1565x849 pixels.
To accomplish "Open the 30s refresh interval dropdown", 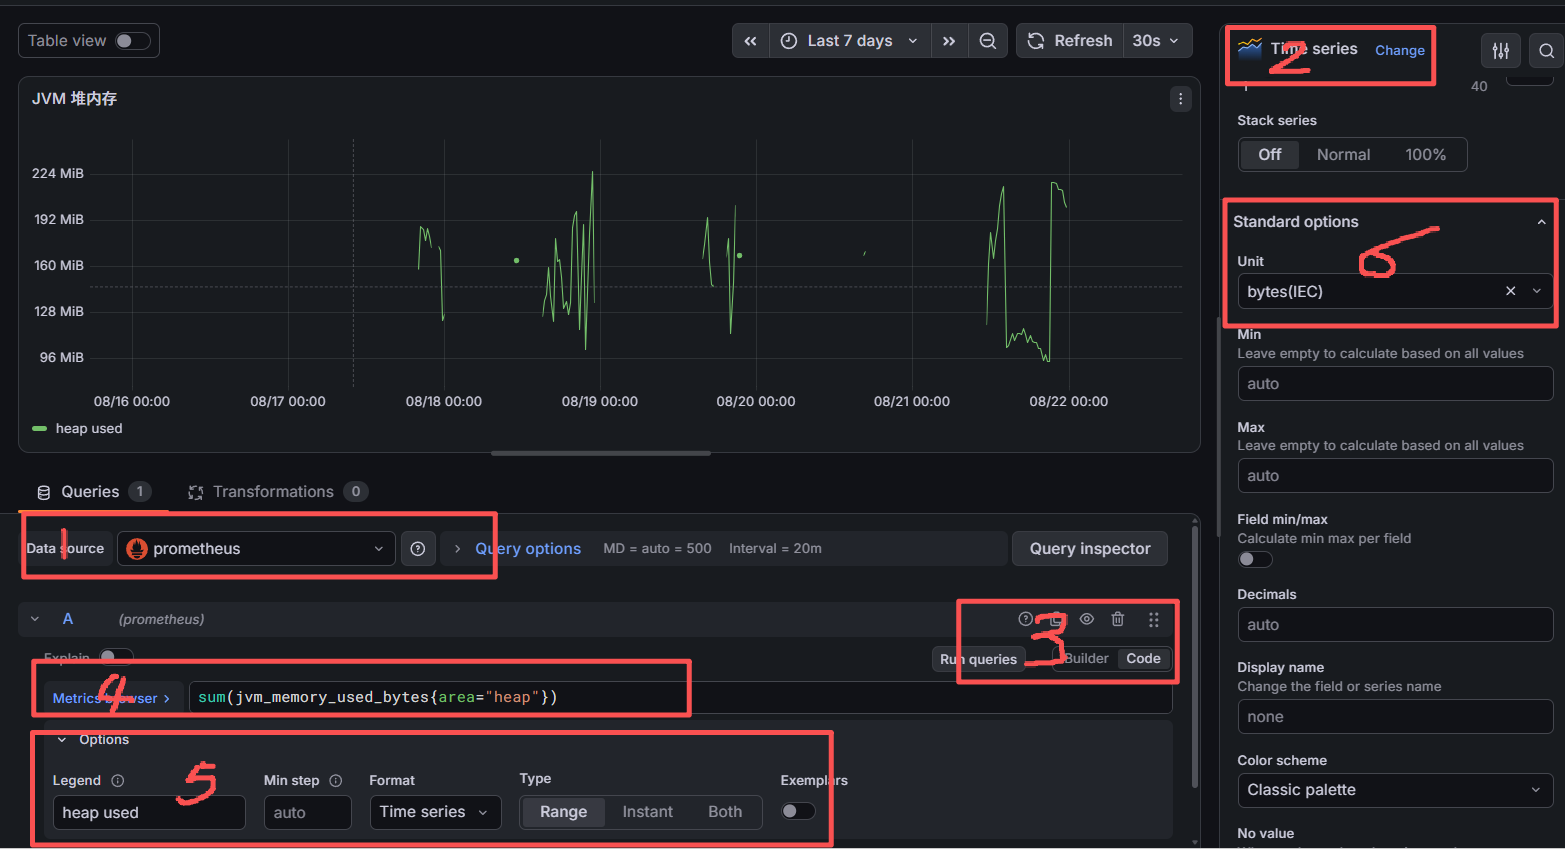I will click(x=1157, y=41).
